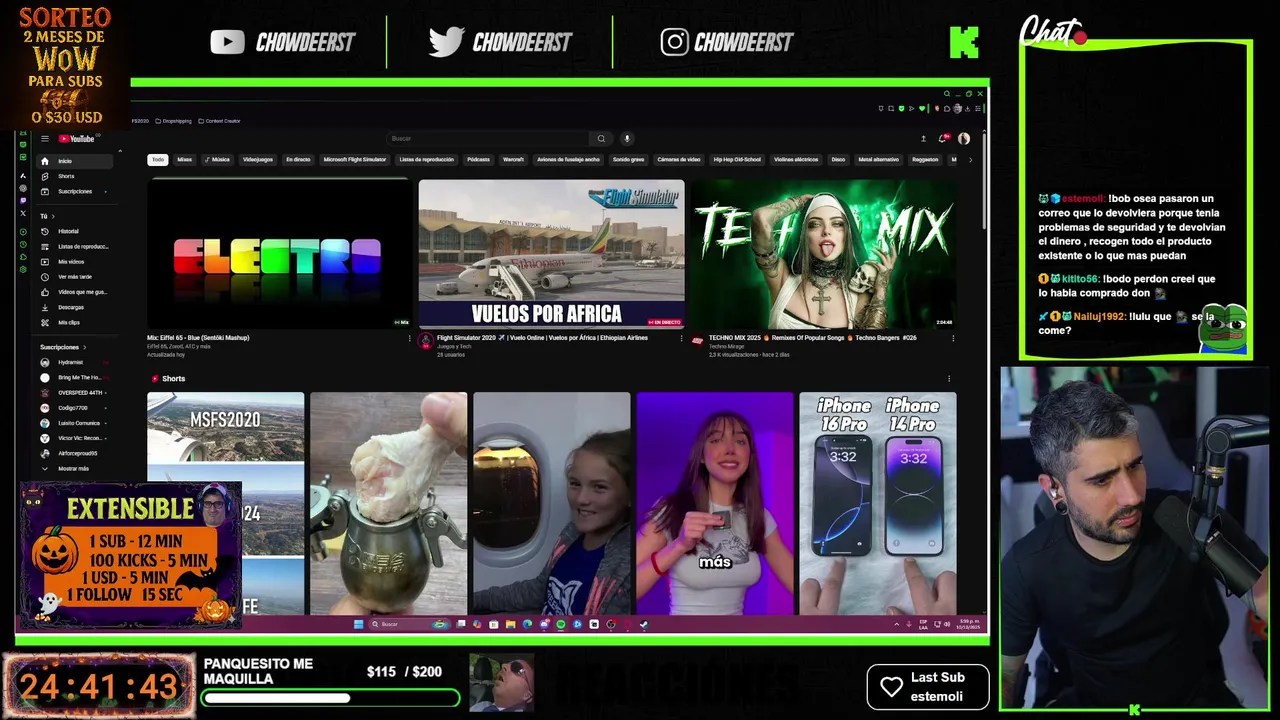
Task: Open the MSFS2020 short
Action: (226, 503)
